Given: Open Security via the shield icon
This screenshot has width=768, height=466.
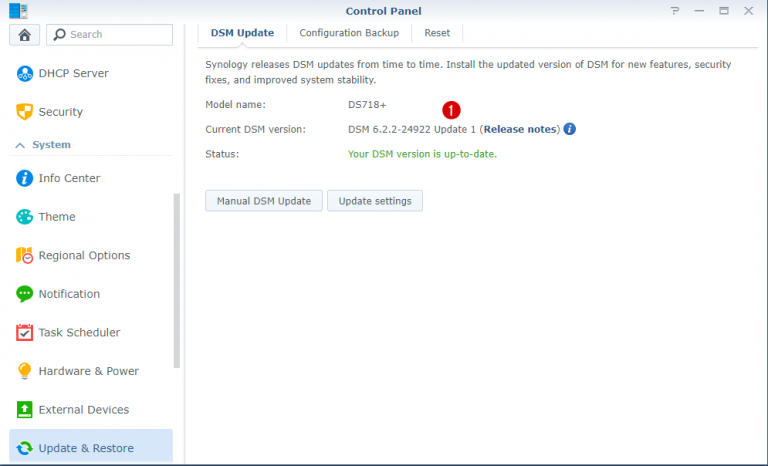Looking at the screenshot, I should pyautogui.click(x=24, y=112).
